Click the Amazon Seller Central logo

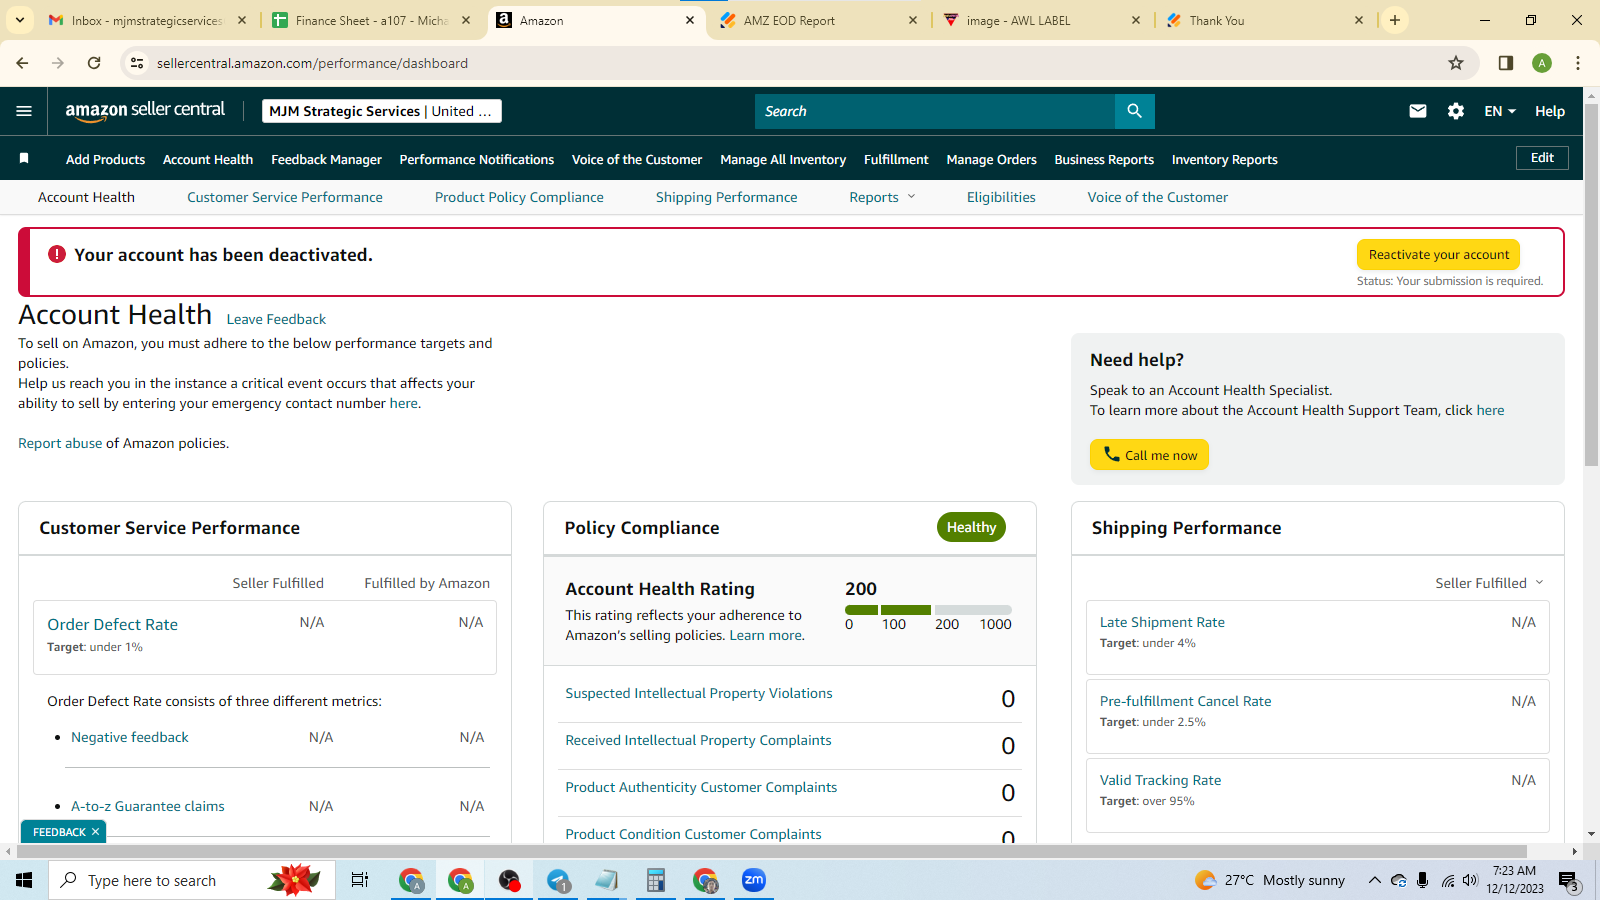(x=145, y=111)
